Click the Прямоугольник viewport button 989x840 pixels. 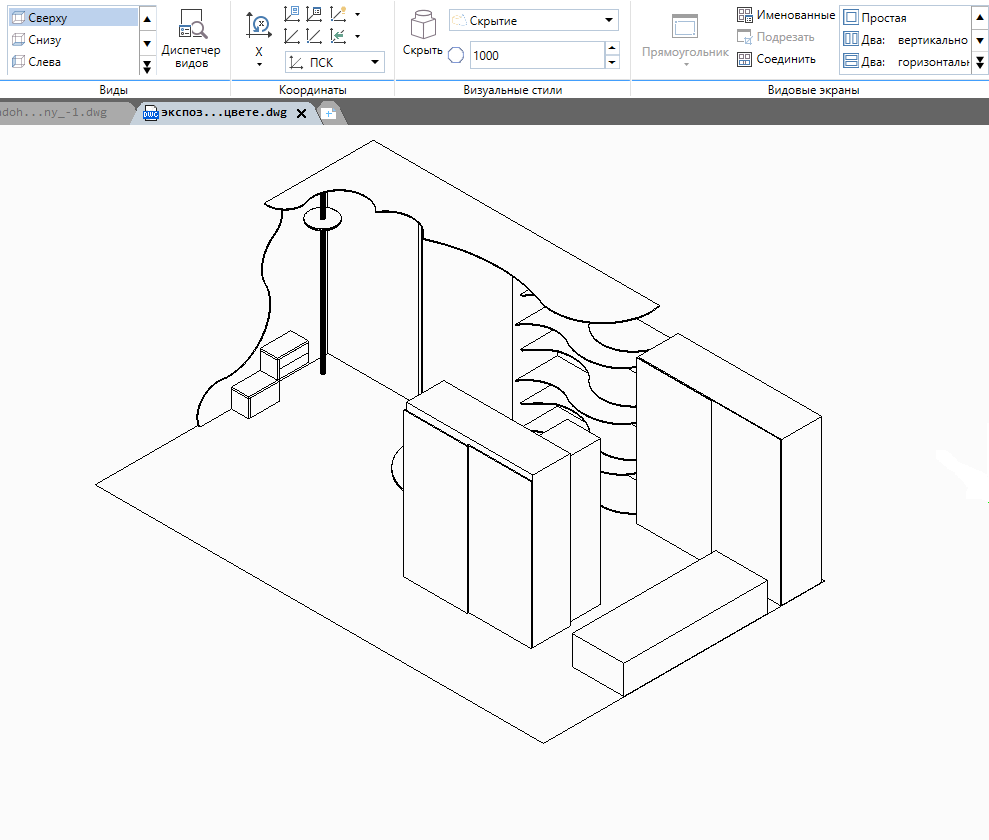point(685,35)
